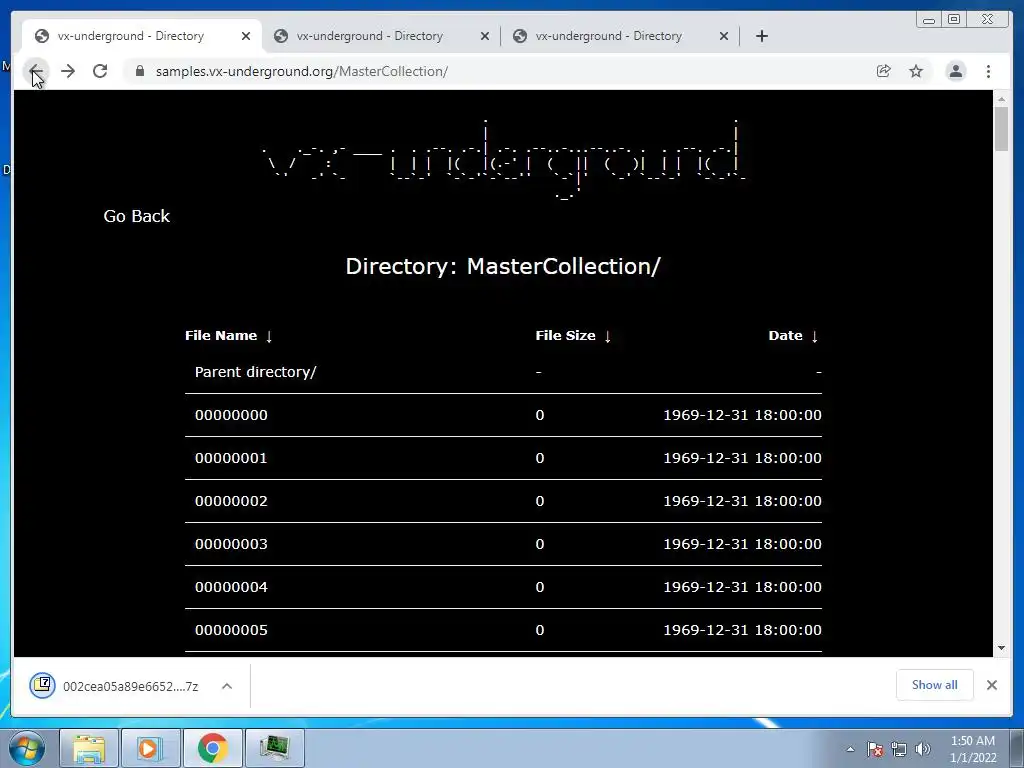Follow the Go Back link

[x=136, y=216]
